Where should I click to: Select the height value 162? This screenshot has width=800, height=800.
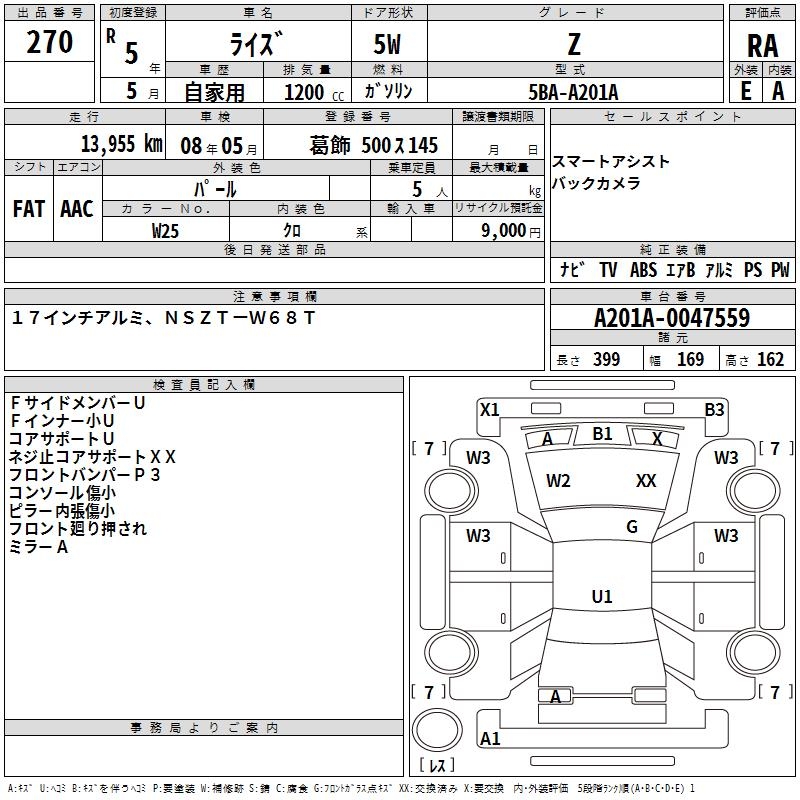770,360
